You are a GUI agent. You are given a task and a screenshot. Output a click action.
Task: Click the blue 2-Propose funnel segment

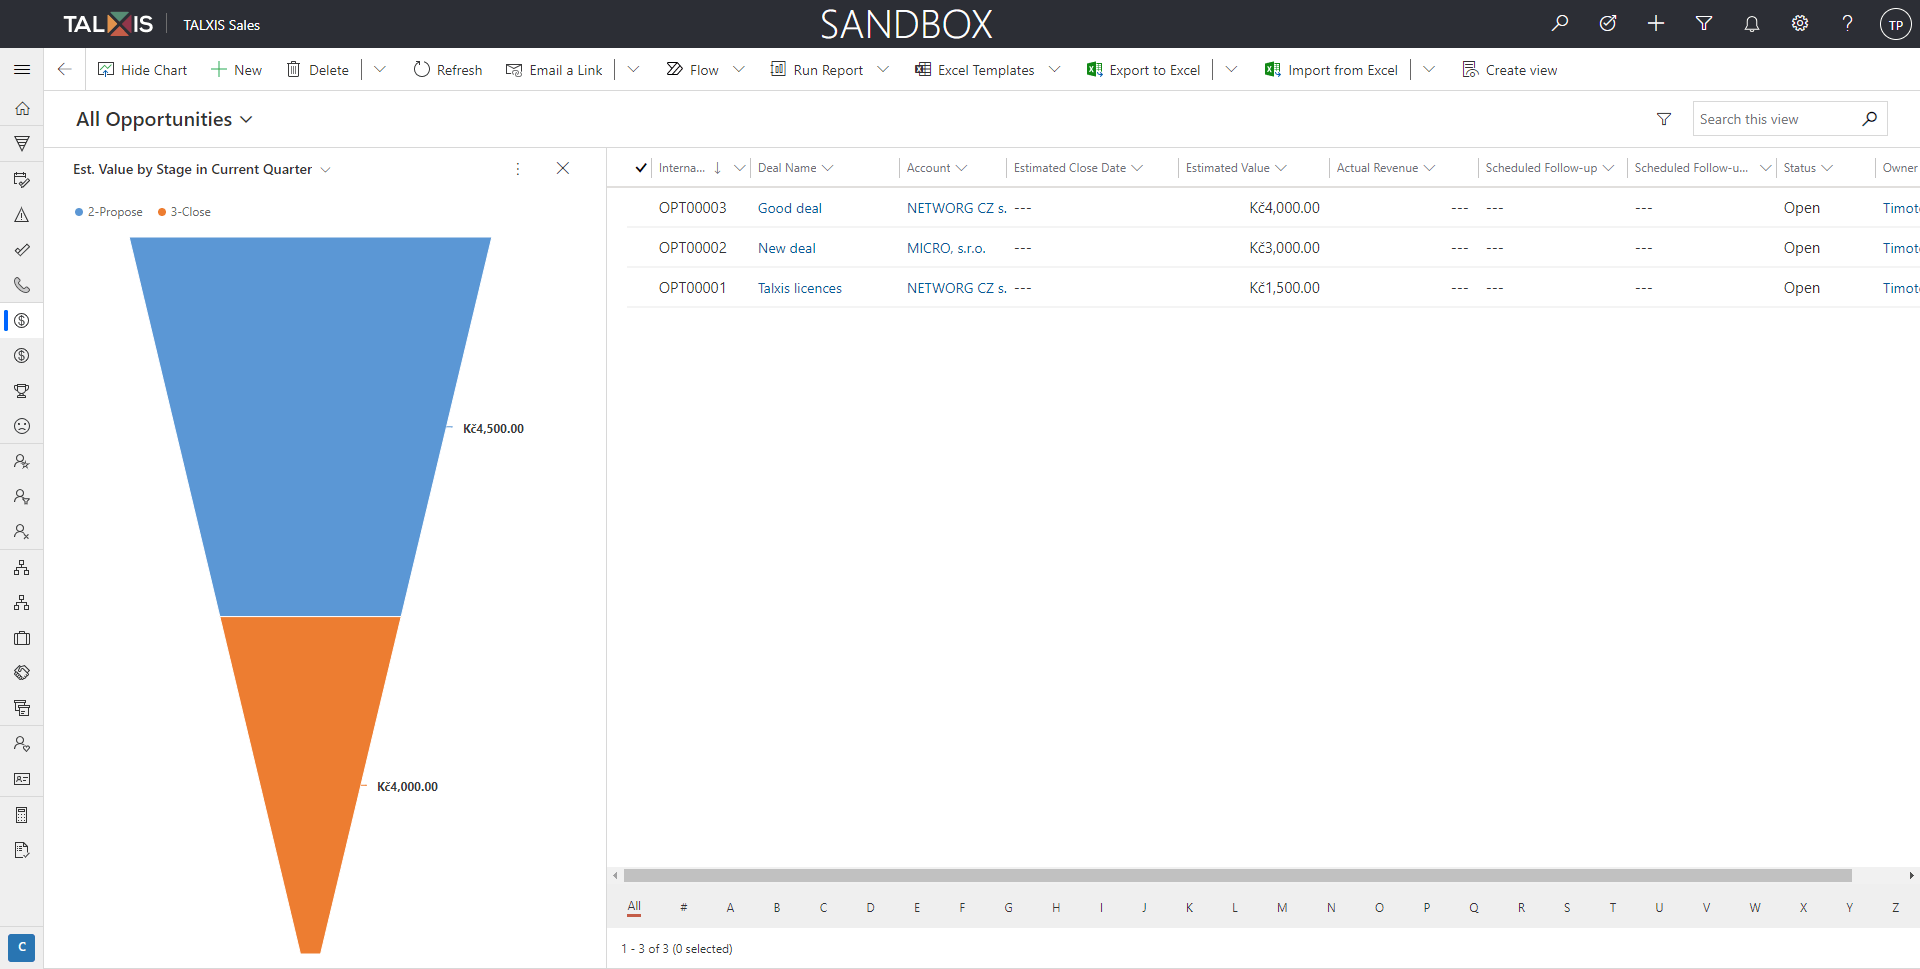[x=310, y=426]
